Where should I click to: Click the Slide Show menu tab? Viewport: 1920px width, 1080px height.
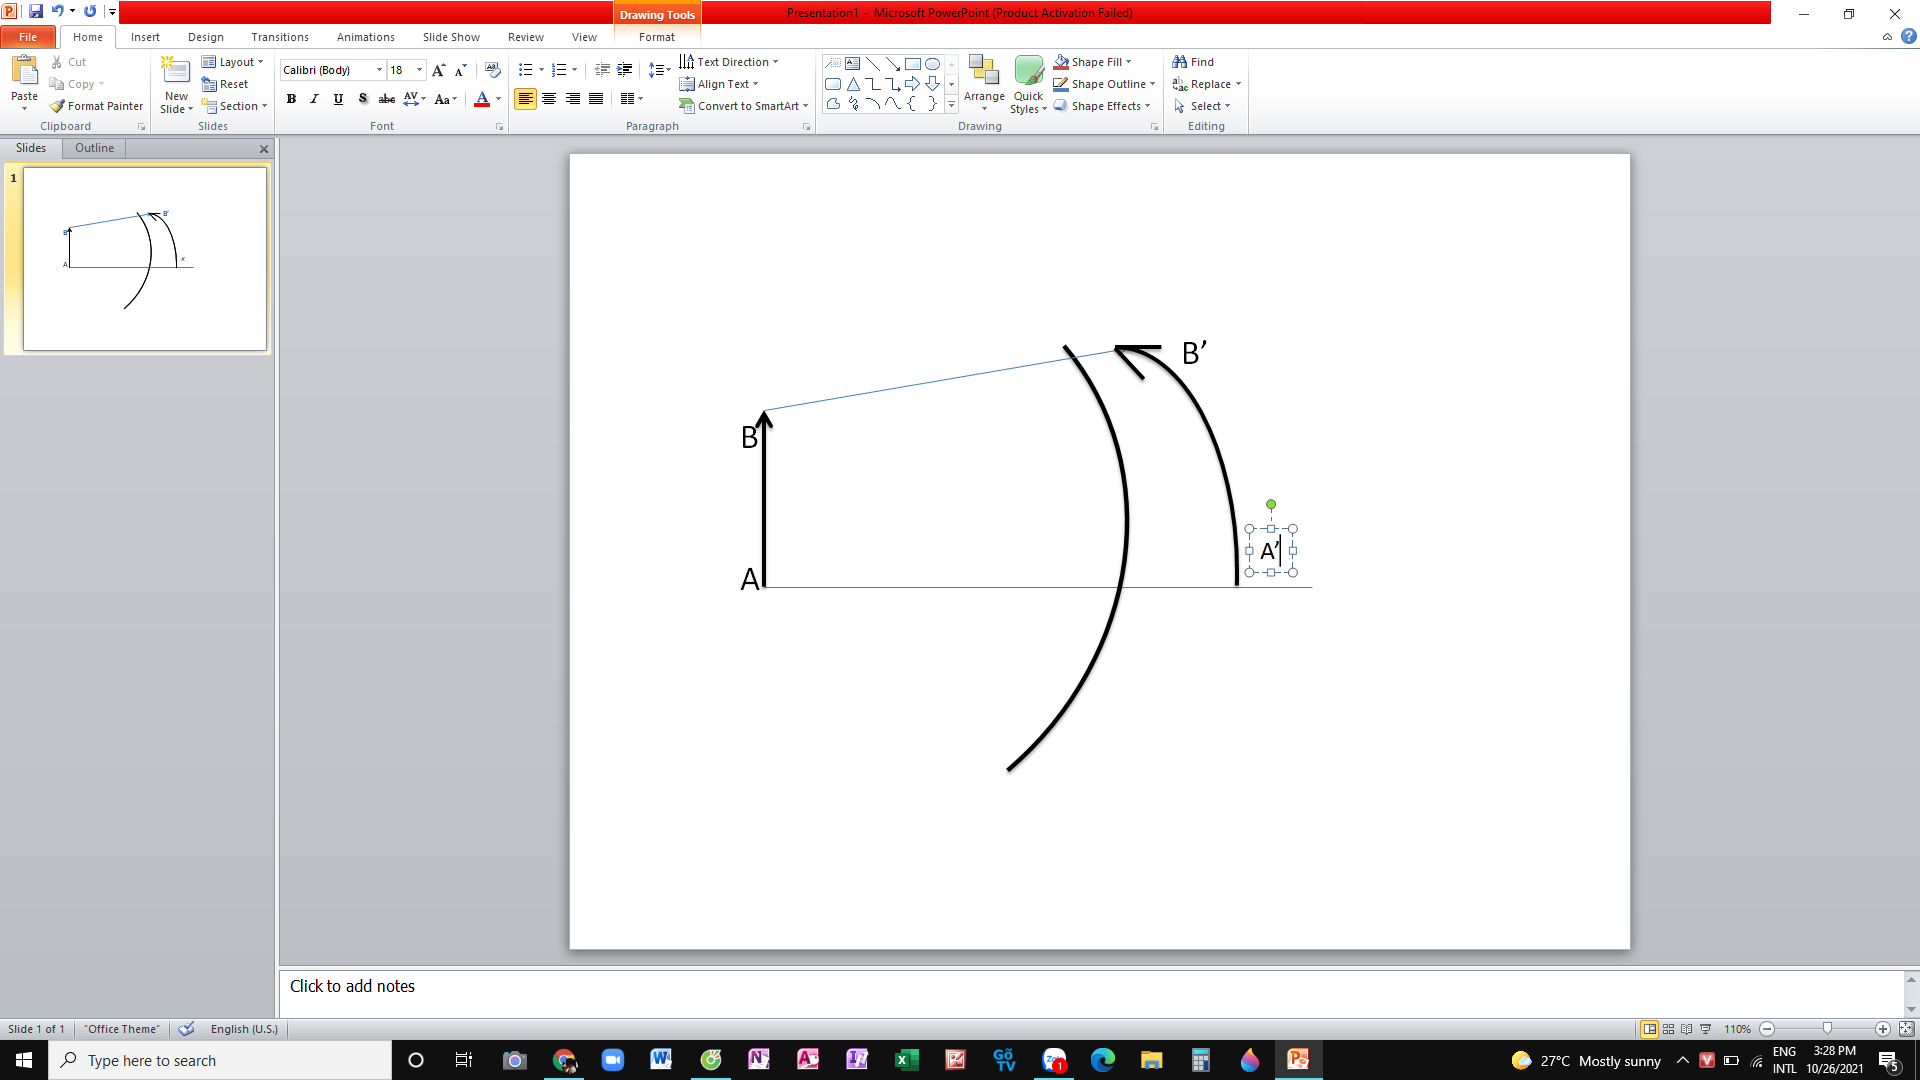(x=450, y=36)
